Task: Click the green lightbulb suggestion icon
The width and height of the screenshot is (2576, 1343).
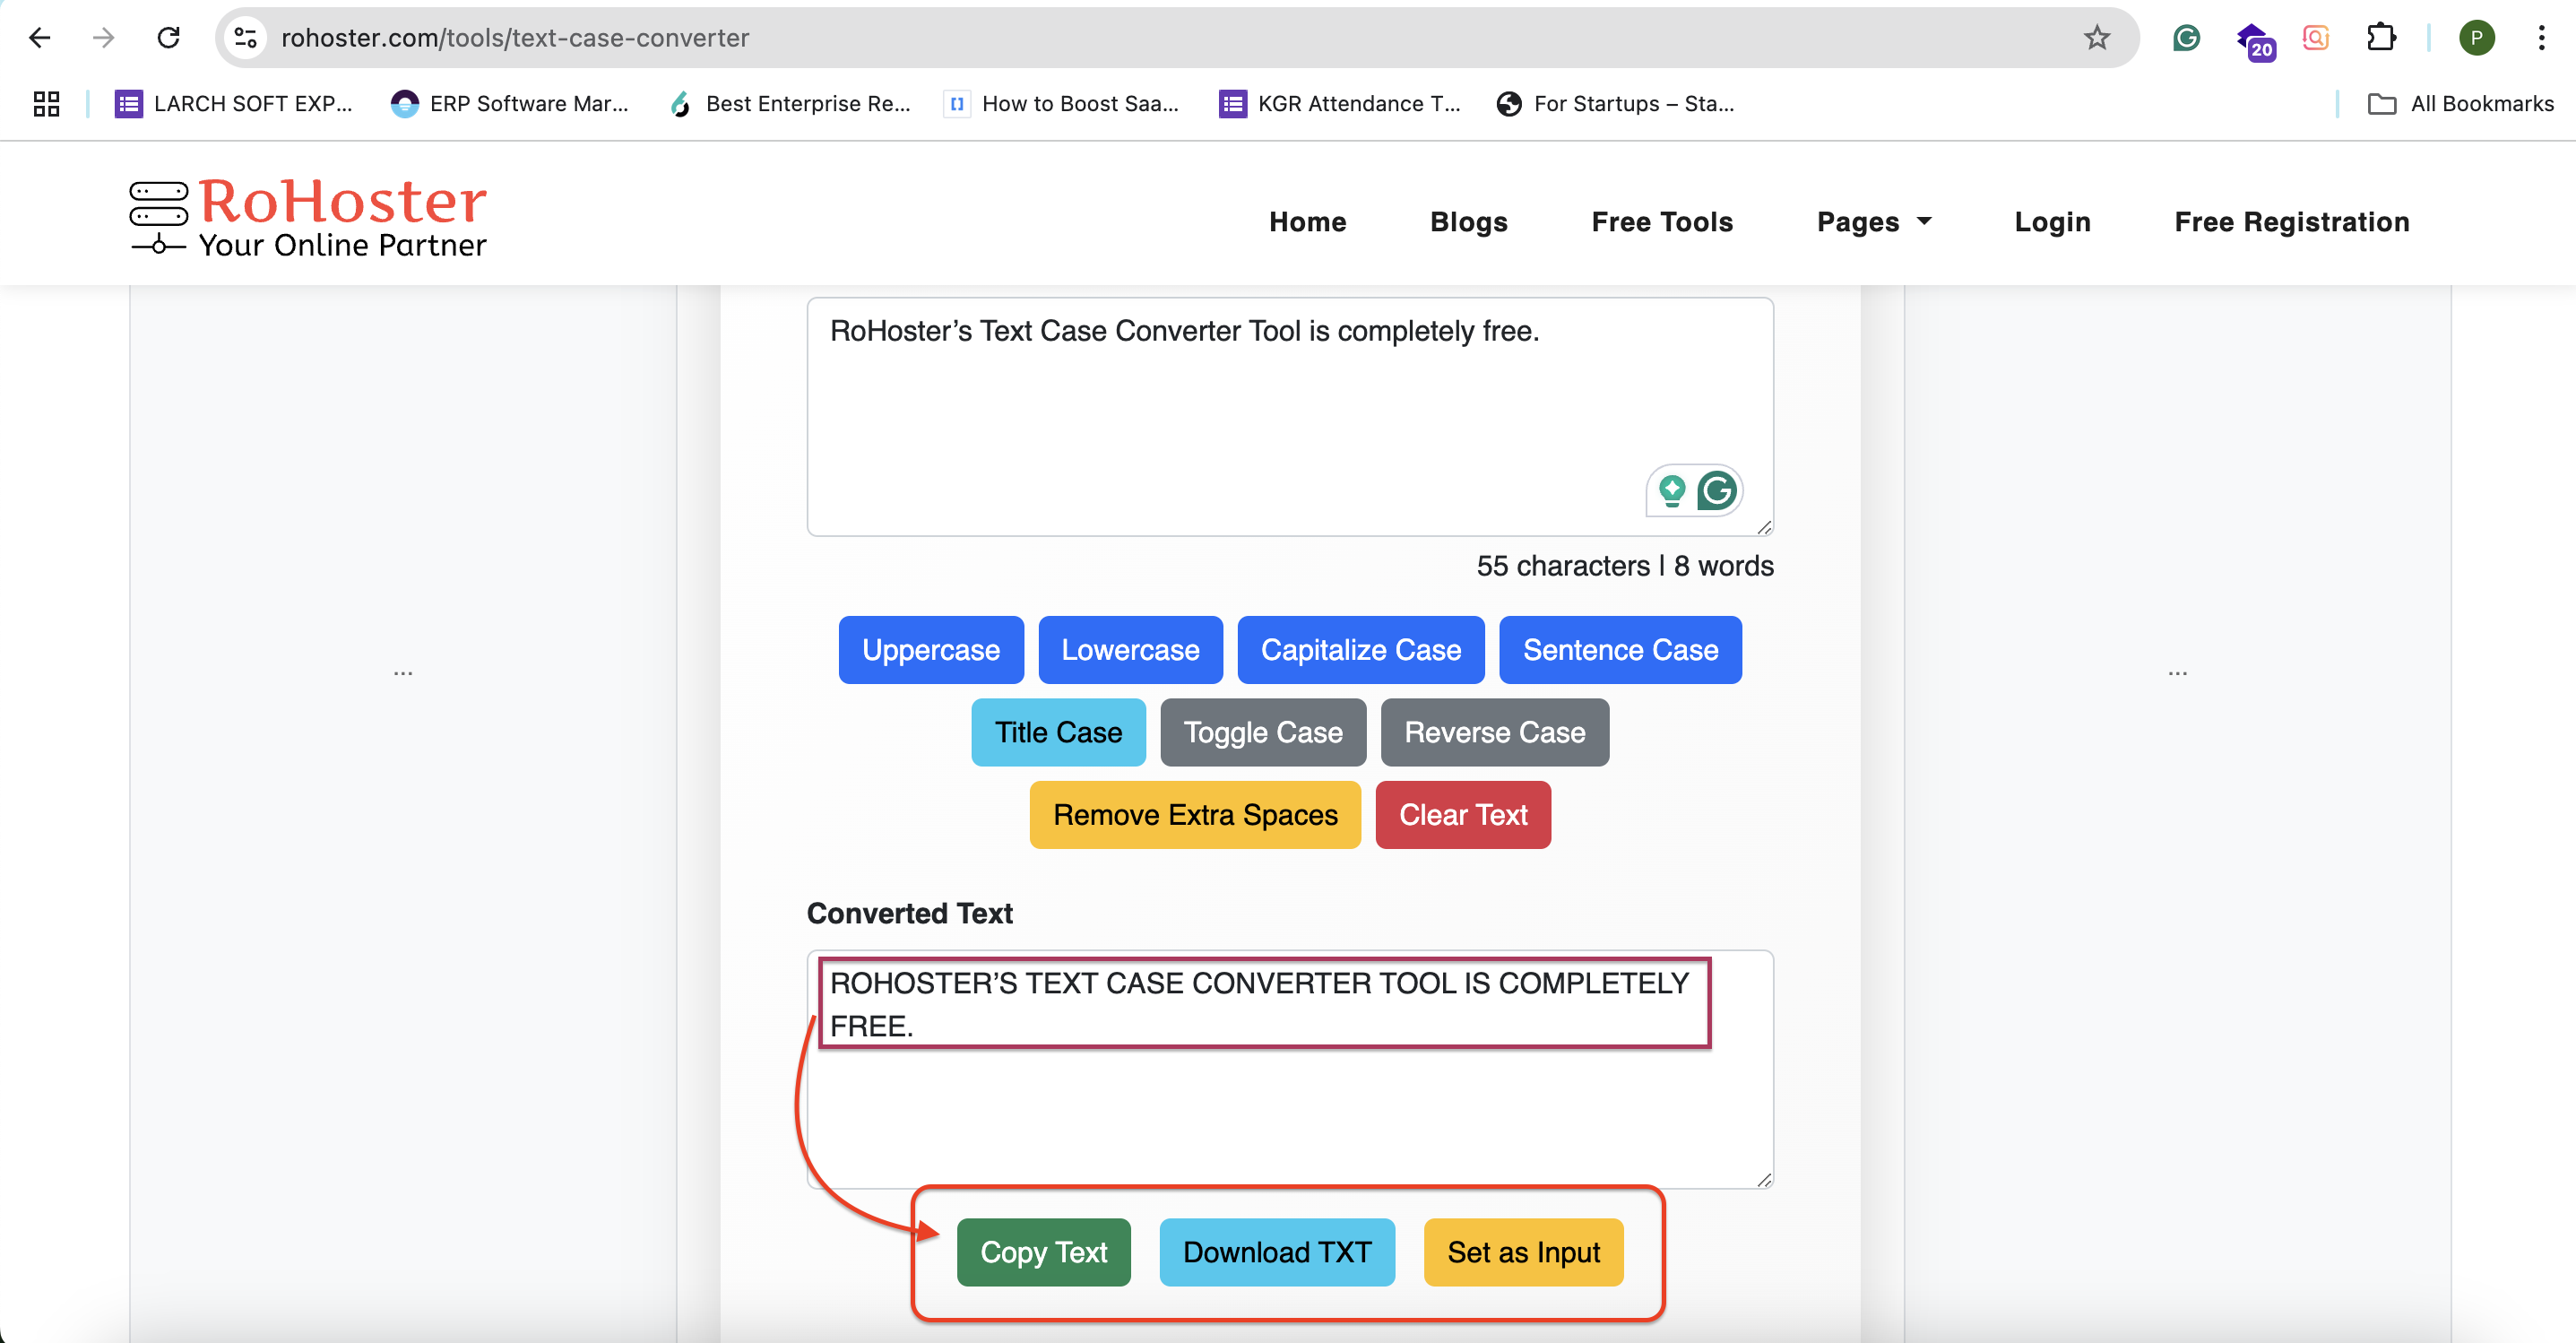Action: click(1672, 490)
